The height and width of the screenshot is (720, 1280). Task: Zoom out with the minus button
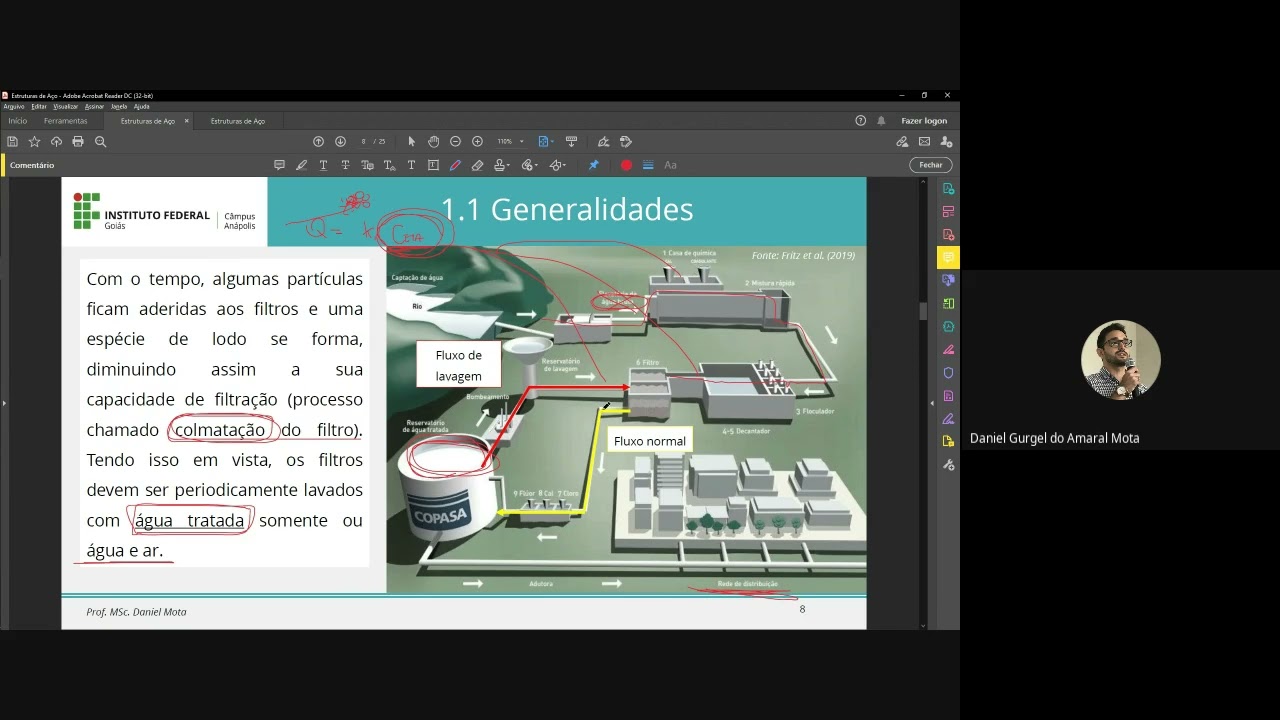[x=455, y=142]
